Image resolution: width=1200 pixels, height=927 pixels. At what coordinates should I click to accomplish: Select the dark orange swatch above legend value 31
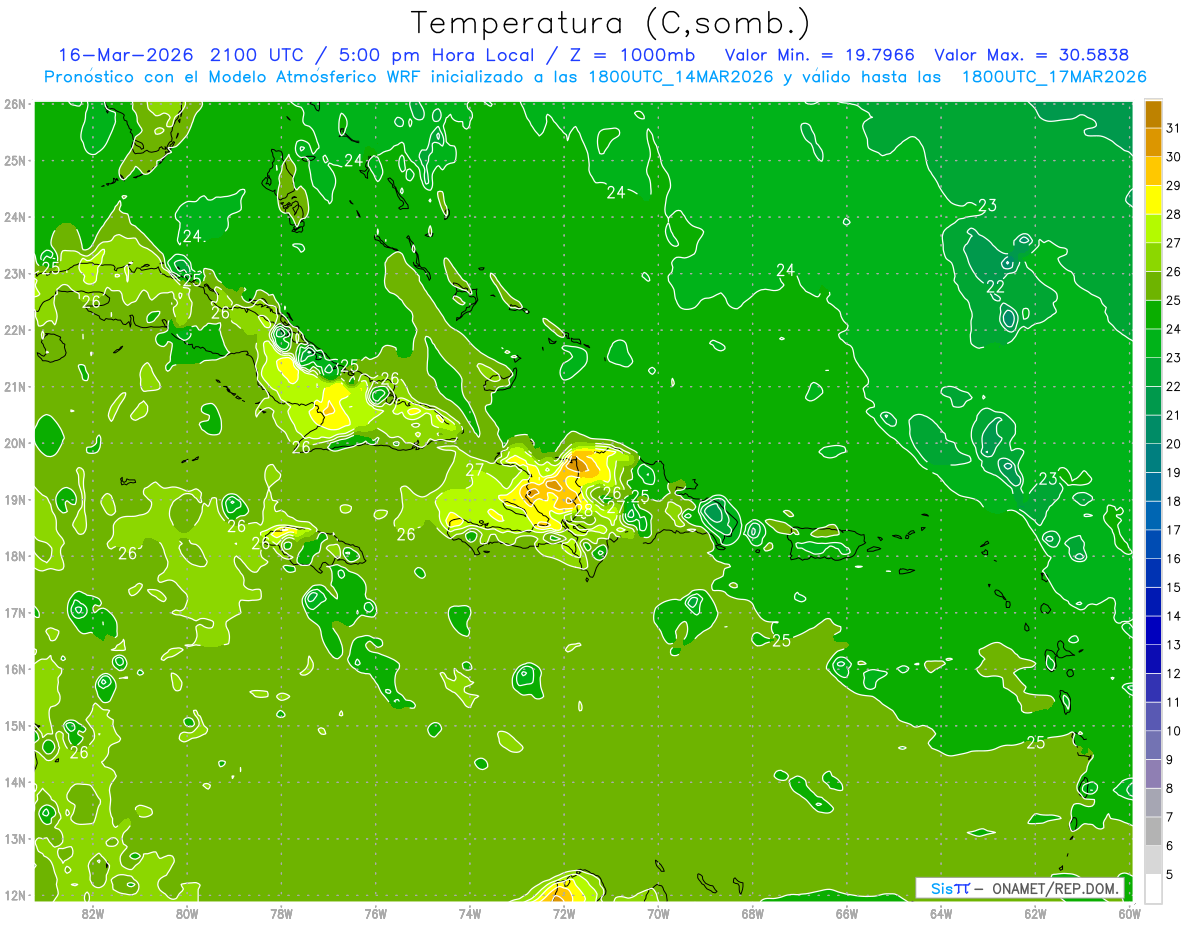[x=1153, y=114]
